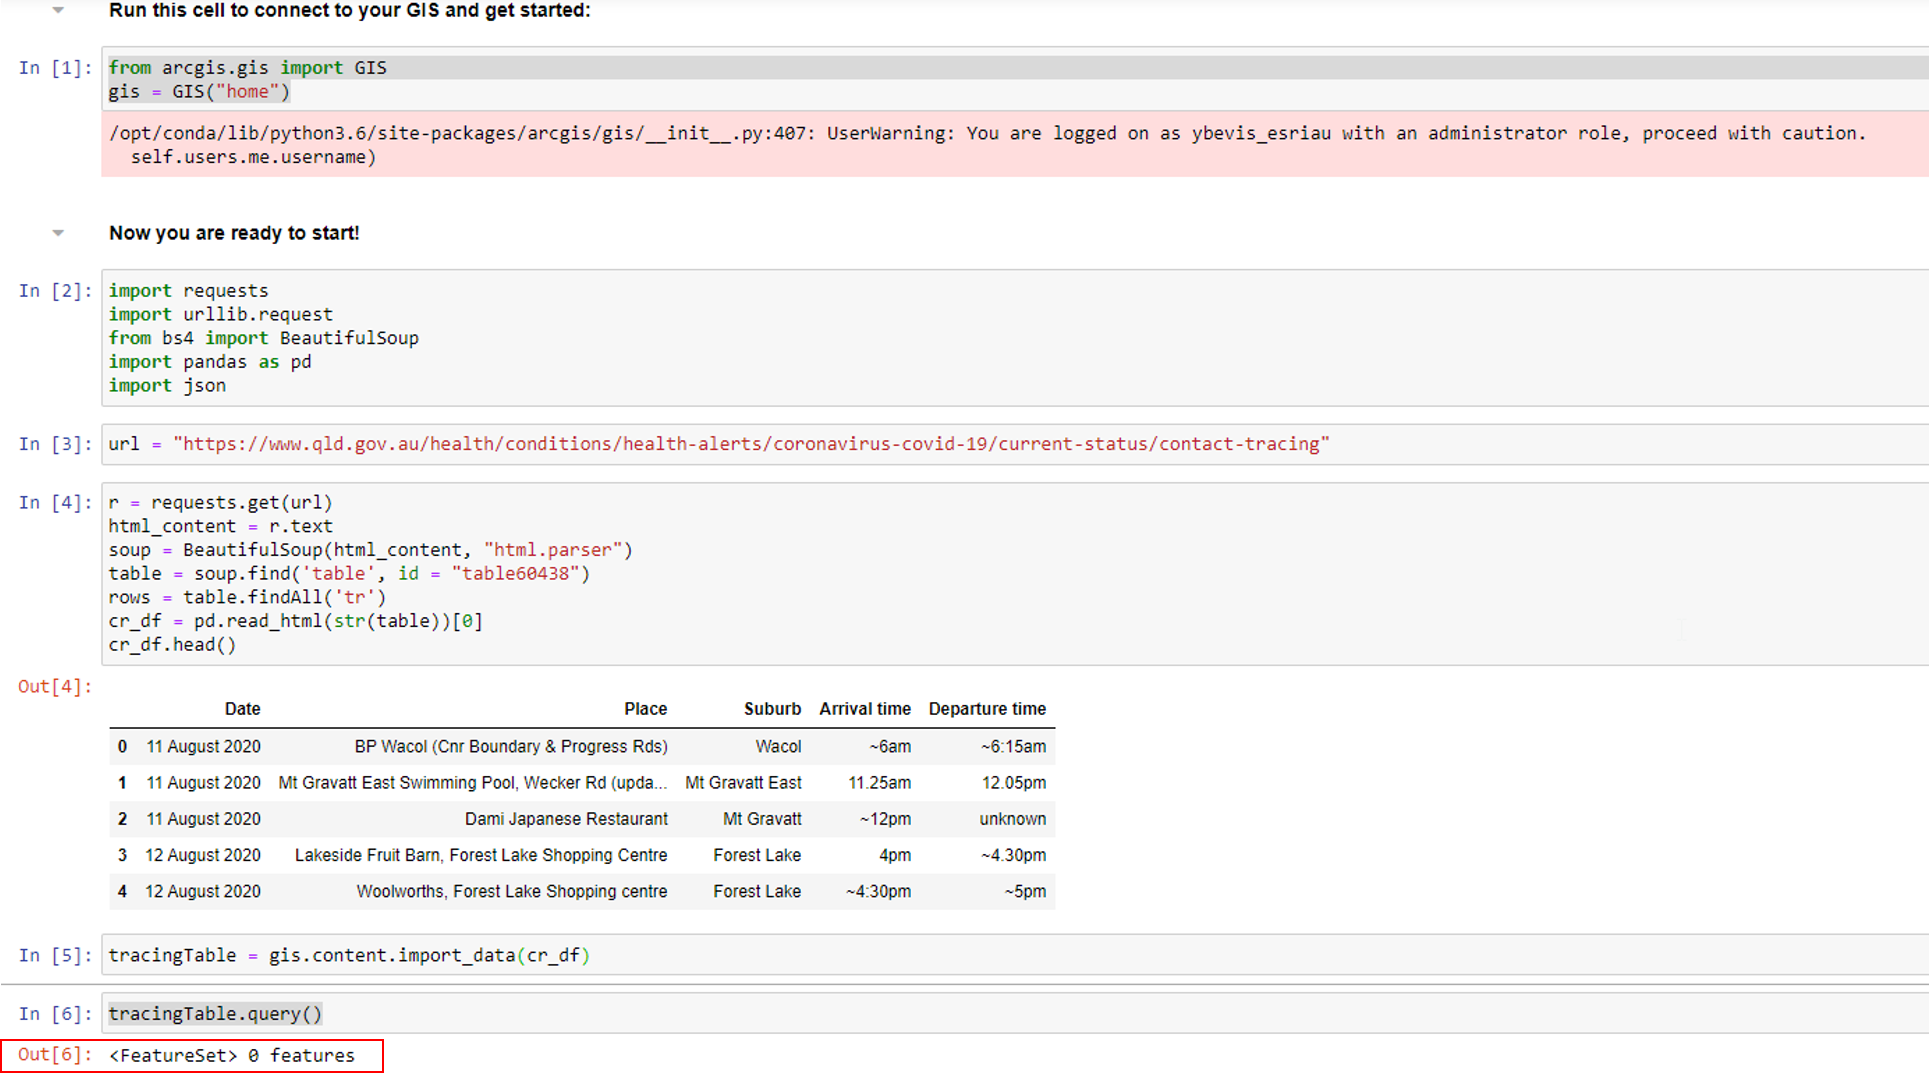Click the UserWarning output message

coord(1015,145)
